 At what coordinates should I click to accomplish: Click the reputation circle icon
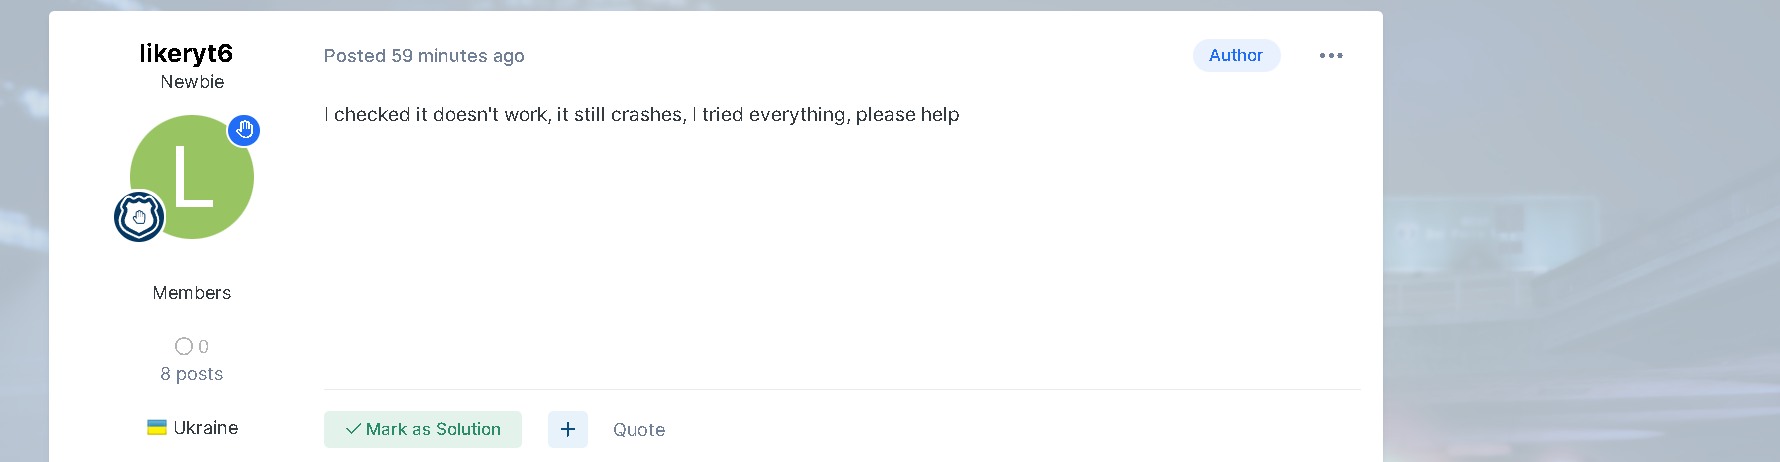184,346
